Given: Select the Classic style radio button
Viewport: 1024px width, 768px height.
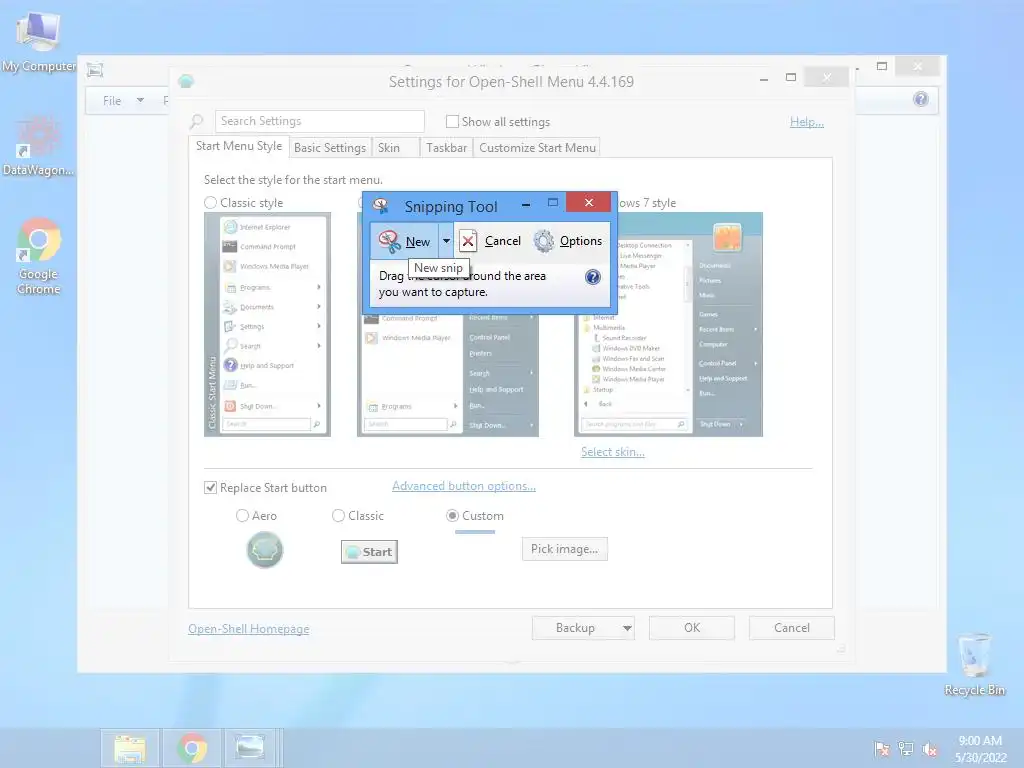Looking at the screenshot, I should [x=210, y=202].
